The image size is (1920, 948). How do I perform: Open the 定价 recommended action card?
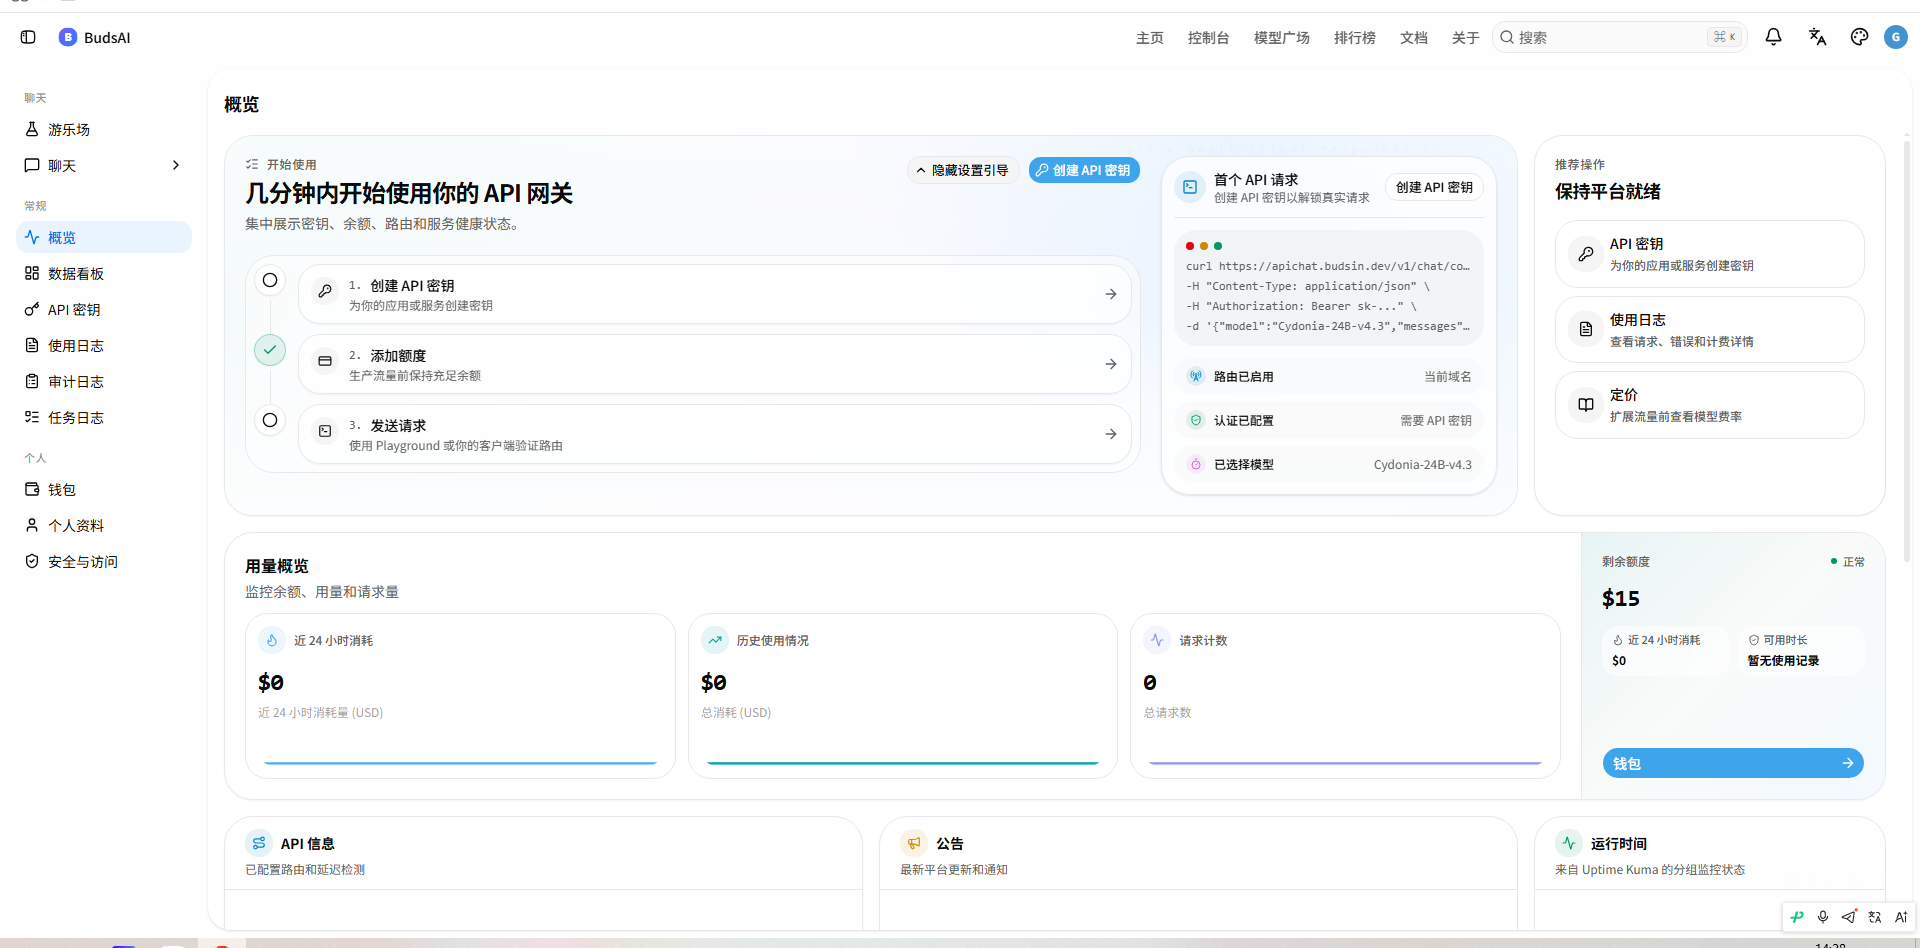[1710, 405]
